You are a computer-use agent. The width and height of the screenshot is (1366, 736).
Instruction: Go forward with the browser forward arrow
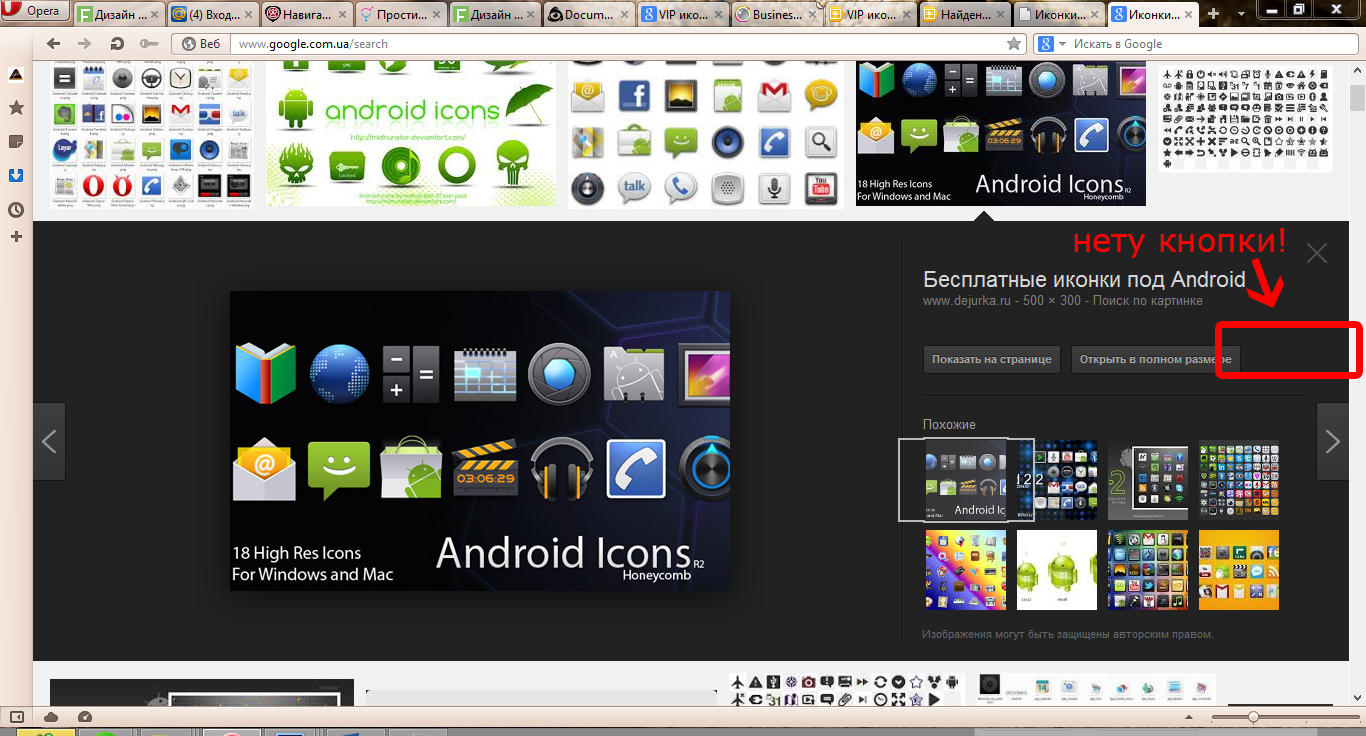click(x=85, y=44)
